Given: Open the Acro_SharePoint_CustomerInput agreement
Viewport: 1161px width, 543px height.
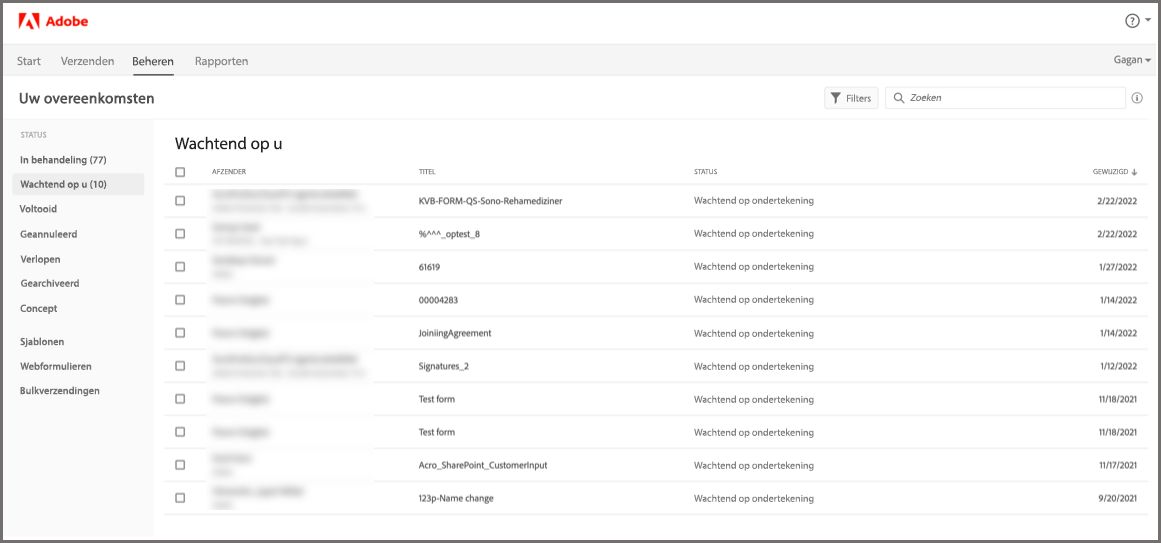Looking at the screenshot, I should [x=482, y=465].
